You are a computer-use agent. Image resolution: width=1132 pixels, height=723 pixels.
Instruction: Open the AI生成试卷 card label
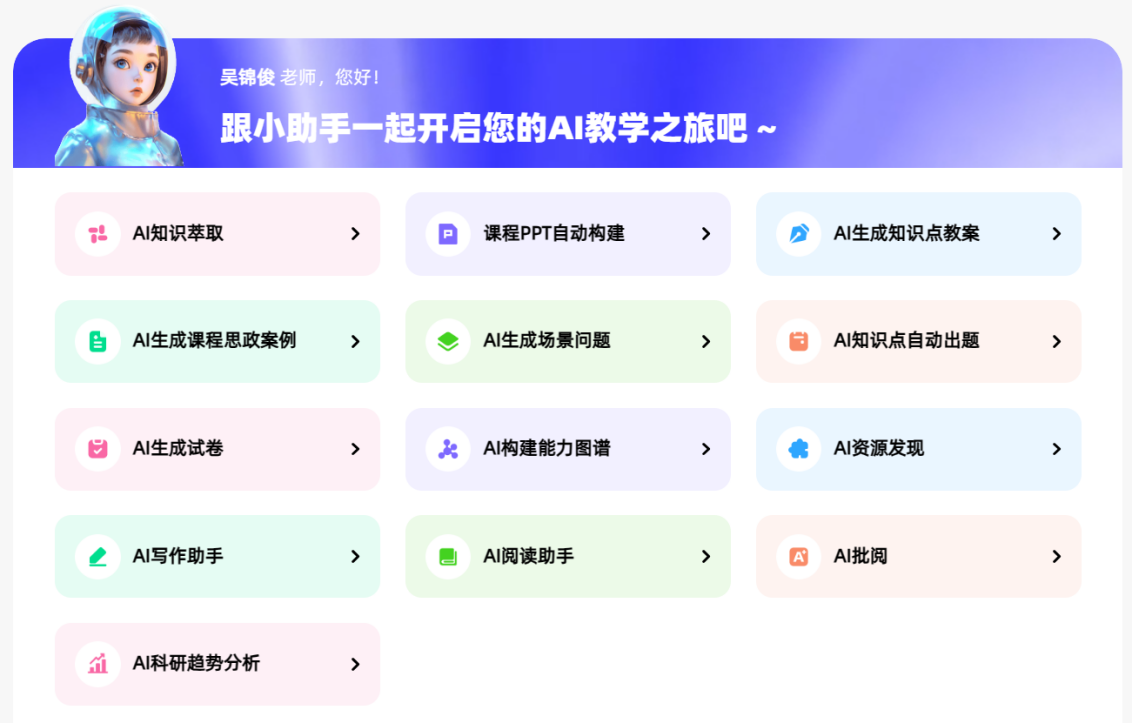pyautogui.click(x=178, y=449)
